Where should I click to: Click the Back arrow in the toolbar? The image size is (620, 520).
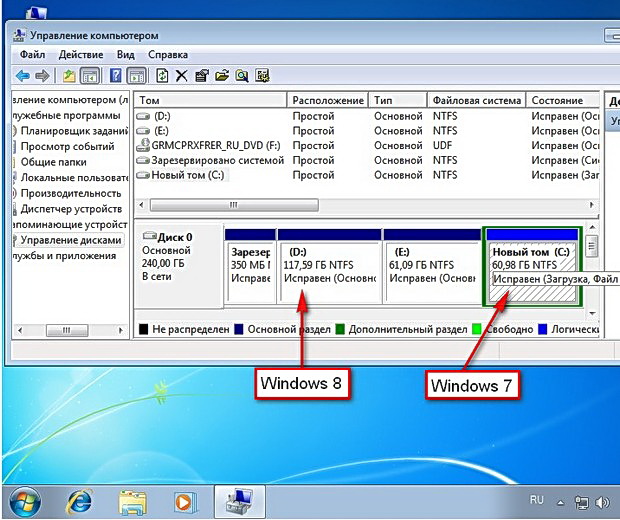(x=22, y=76)
